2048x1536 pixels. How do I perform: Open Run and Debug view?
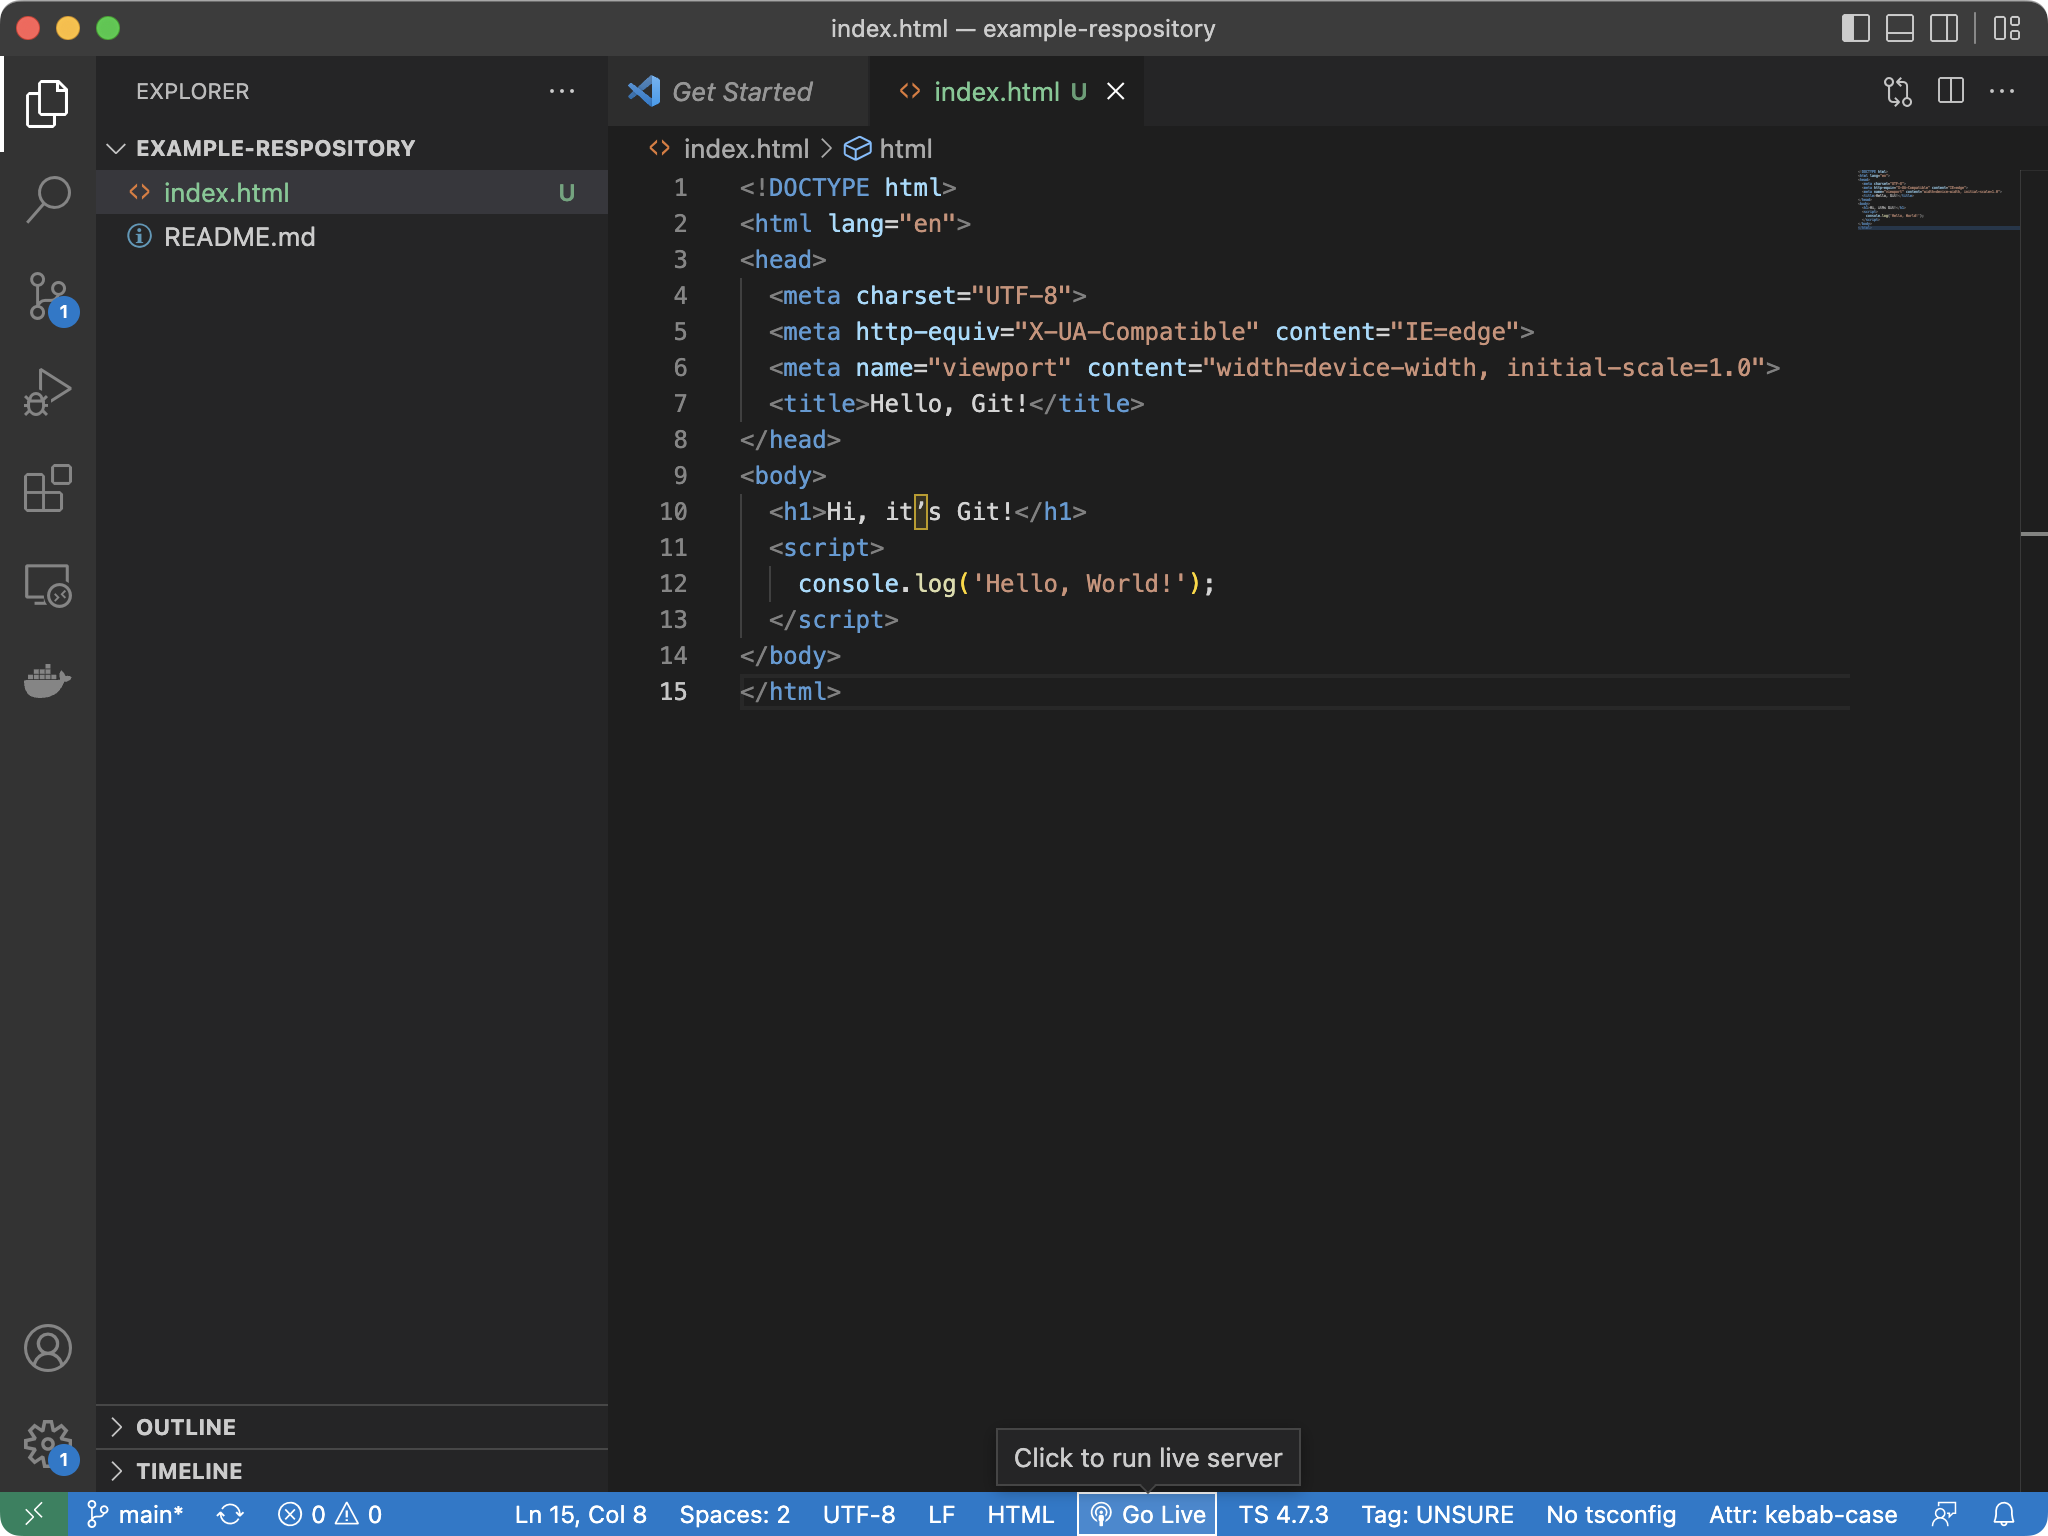47,392
